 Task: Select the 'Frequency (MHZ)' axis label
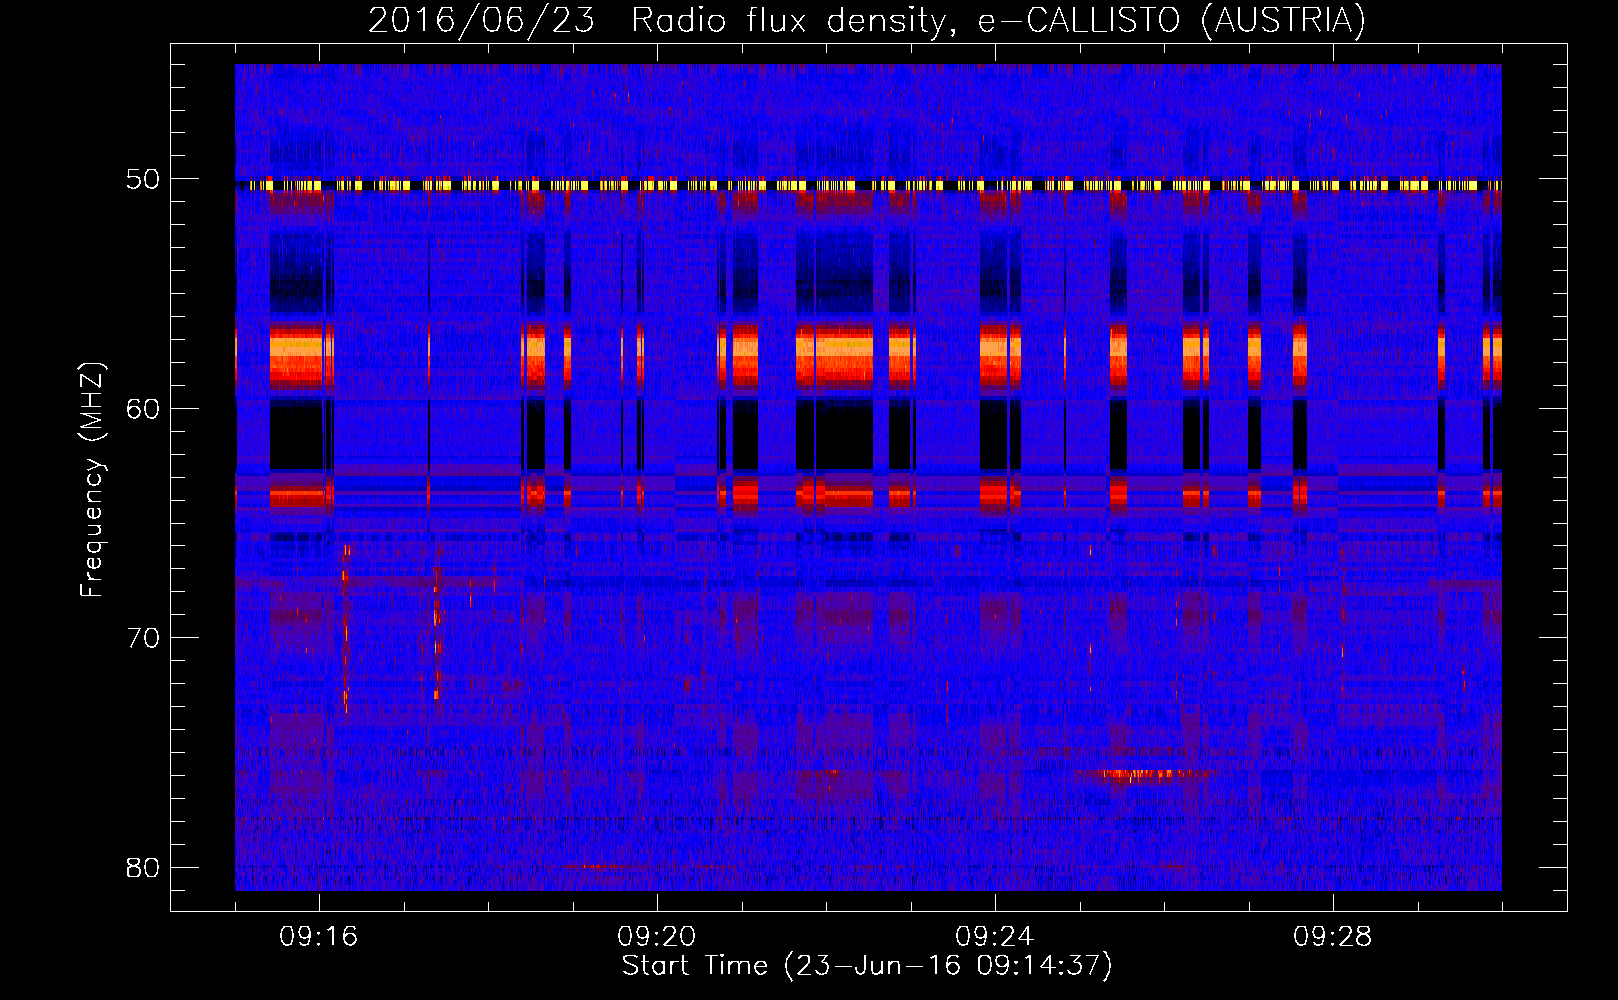(x=91, y=479)
